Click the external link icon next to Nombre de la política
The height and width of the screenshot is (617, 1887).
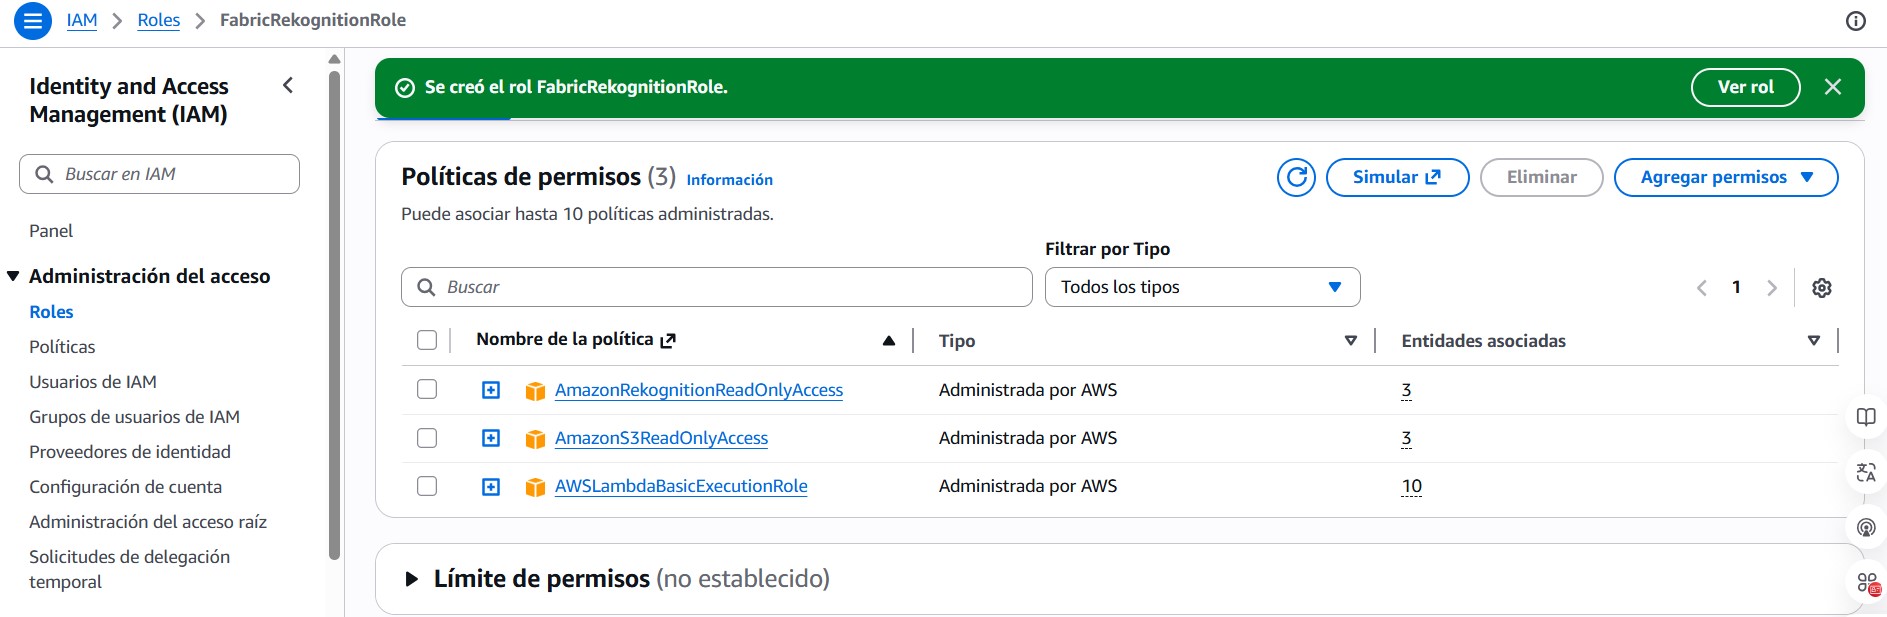[x=668, y=340]
